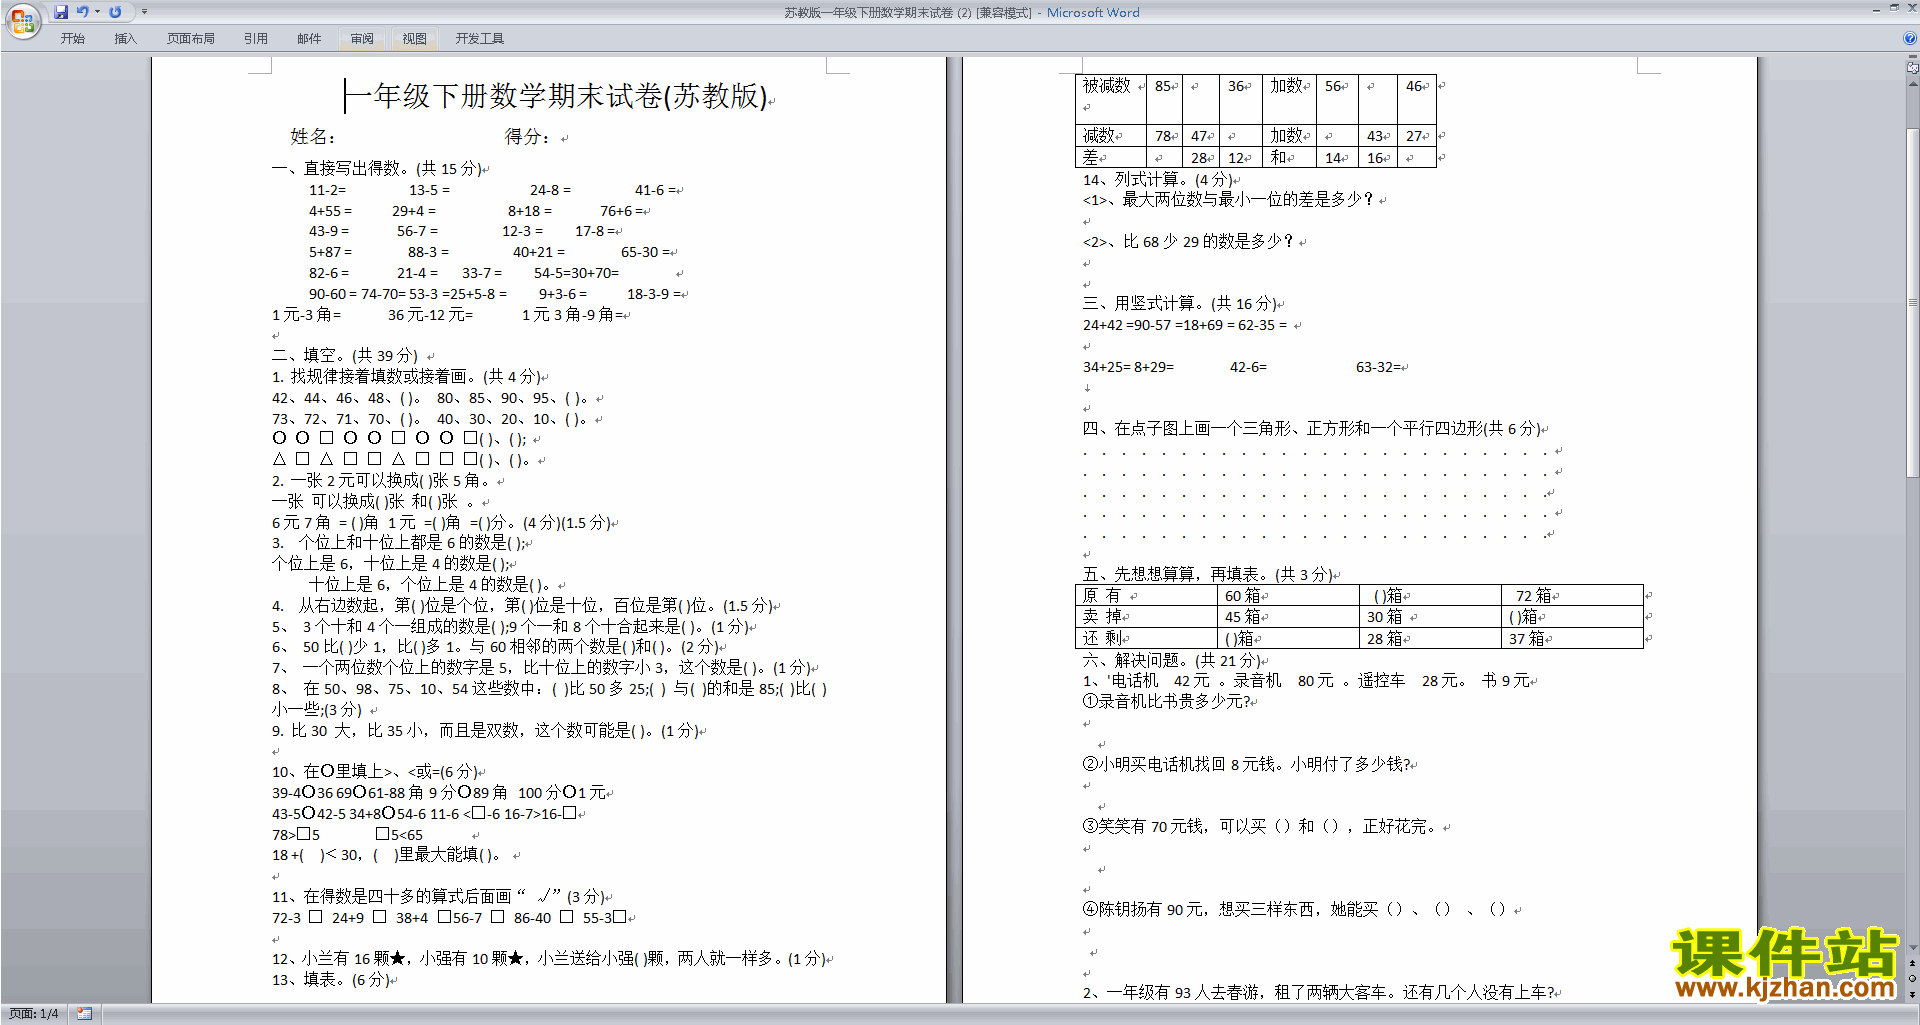
Task: Click the expression 41-6 =
Action: (656, 190)
